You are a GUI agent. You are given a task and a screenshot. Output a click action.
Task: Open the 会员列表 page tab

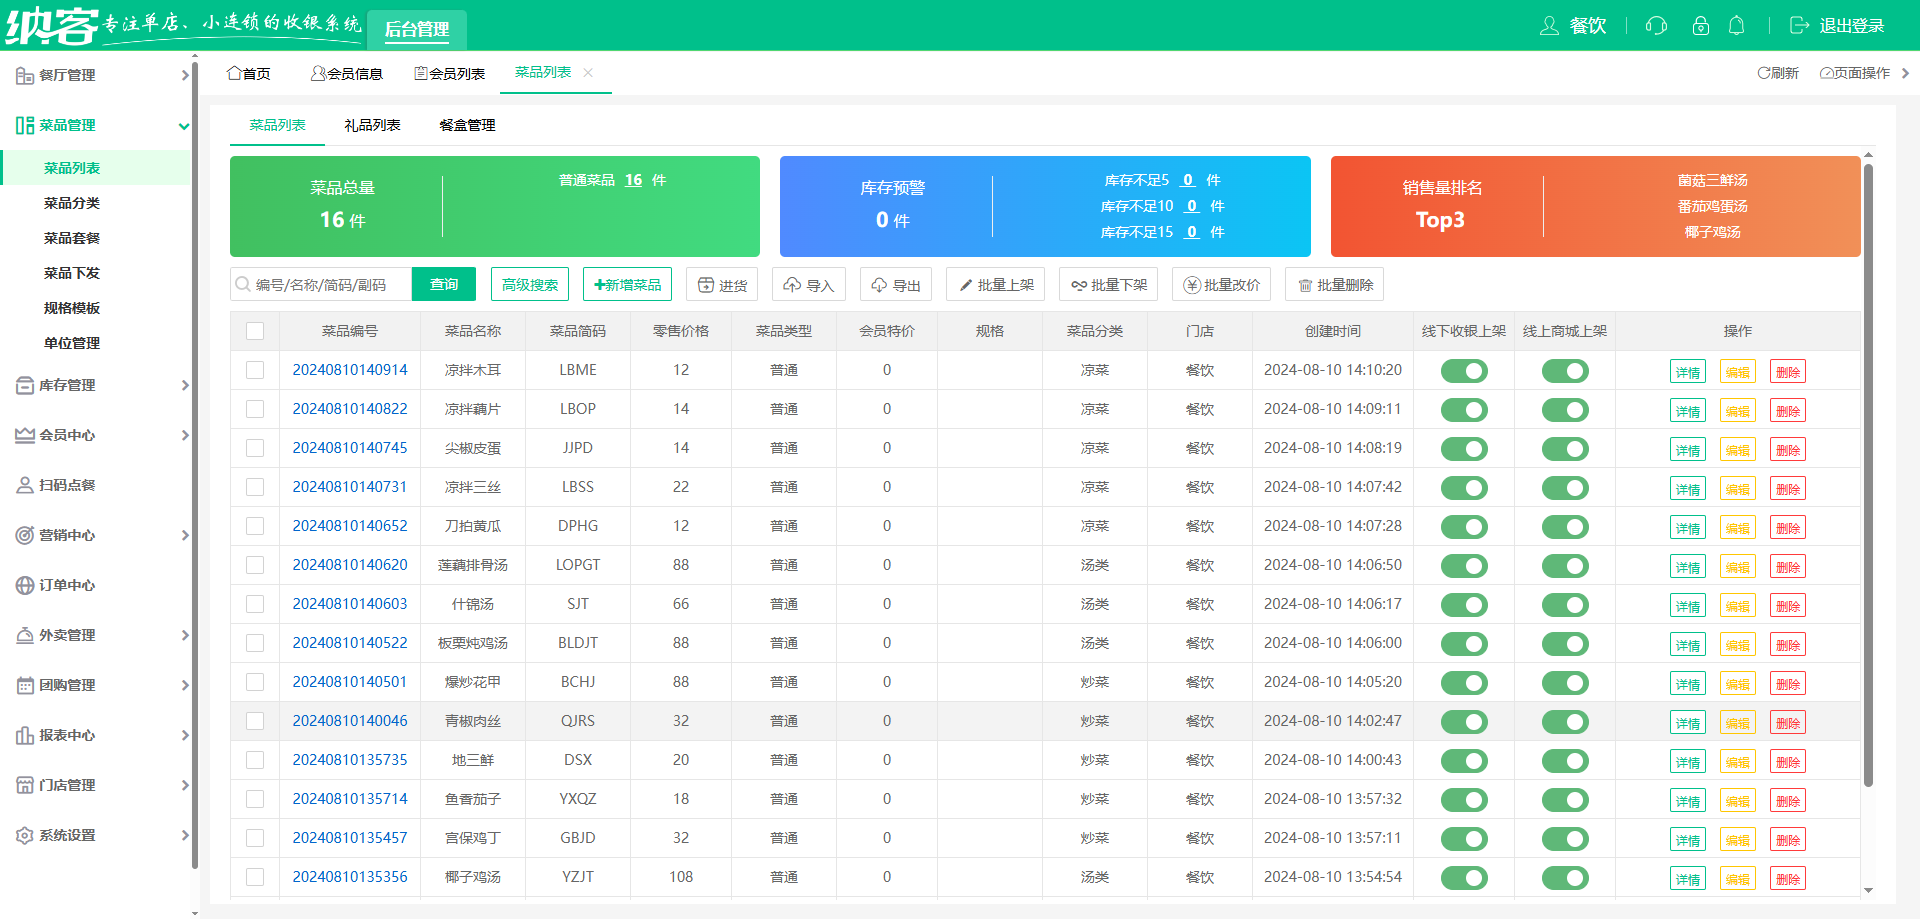pos(449,73)
